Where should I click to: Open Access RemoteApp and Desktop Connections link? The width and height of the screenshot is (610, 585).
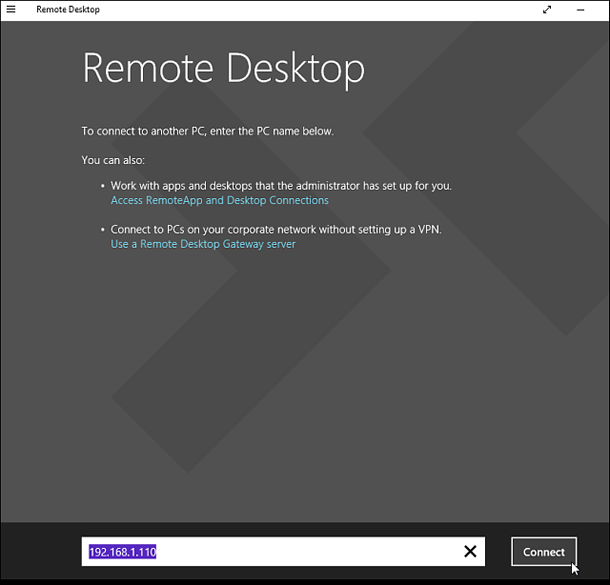(219, 200)
